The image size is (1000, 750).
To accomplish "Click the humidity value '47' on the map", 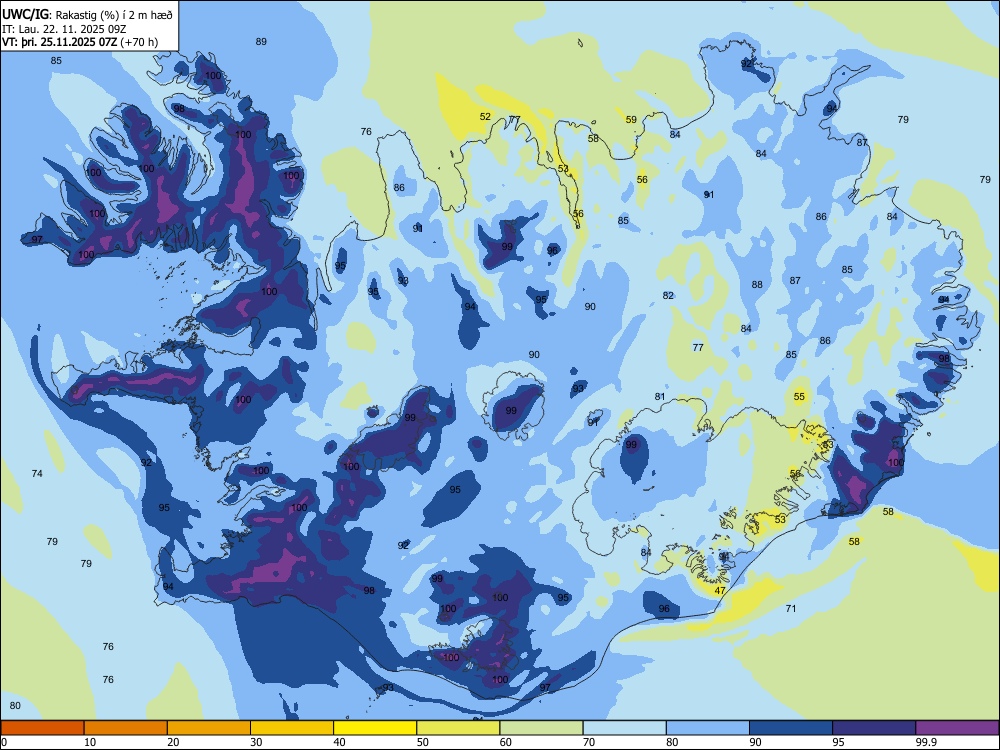I will pyautogui.click(x=719, y=591).
